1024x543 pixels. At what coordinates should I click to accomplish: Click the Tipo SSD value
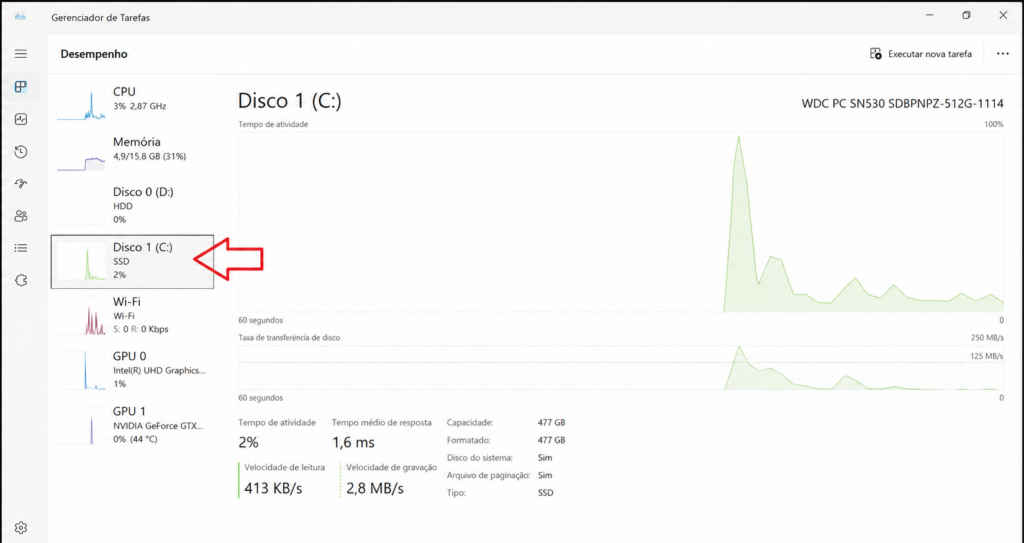(x=545, y=493)
